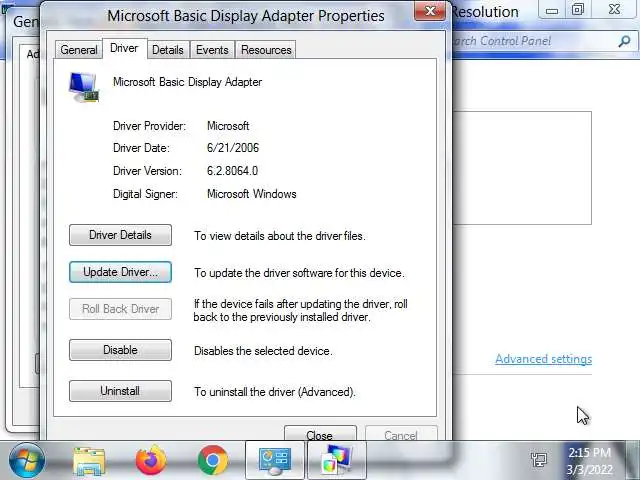Click the Roll Back Driver button
Viewport: 640px width, 480px height.
click(120, 309)
